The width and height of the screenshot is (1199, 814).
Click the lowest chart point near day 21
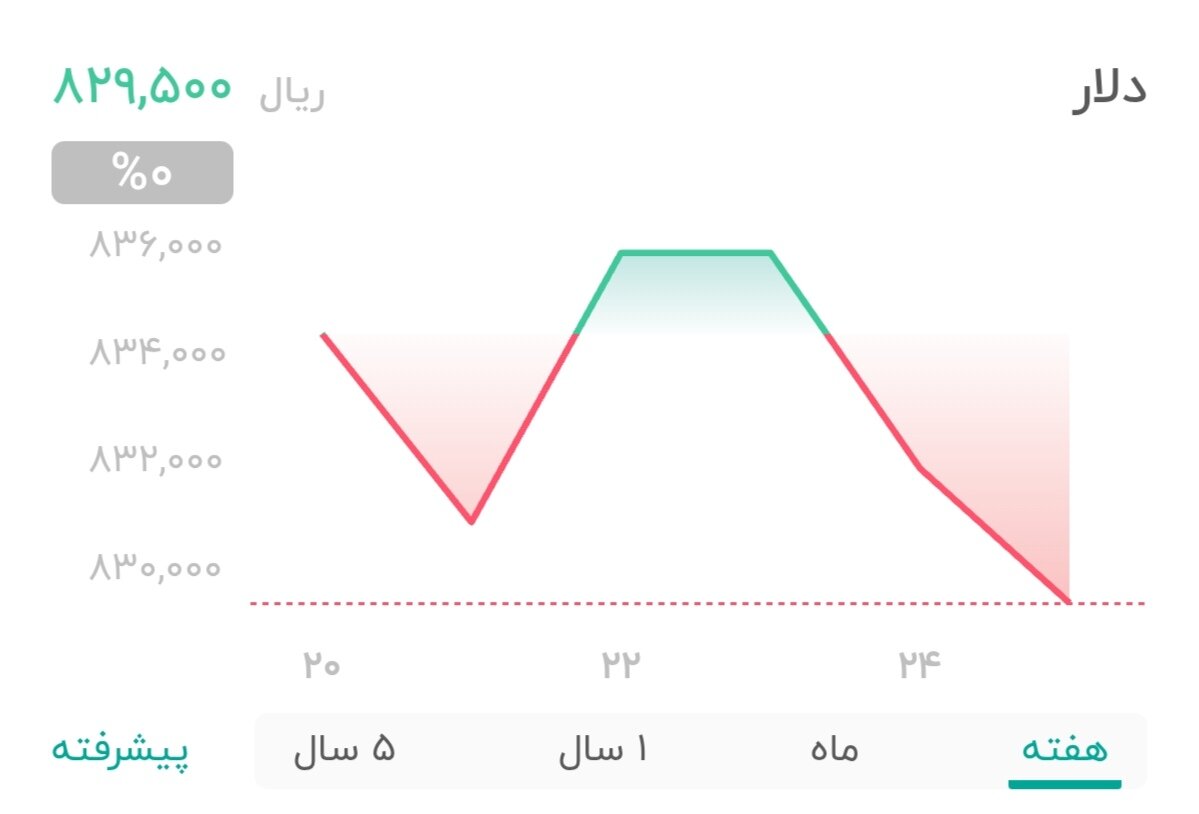pyautogui.click(x=472, y=521)
